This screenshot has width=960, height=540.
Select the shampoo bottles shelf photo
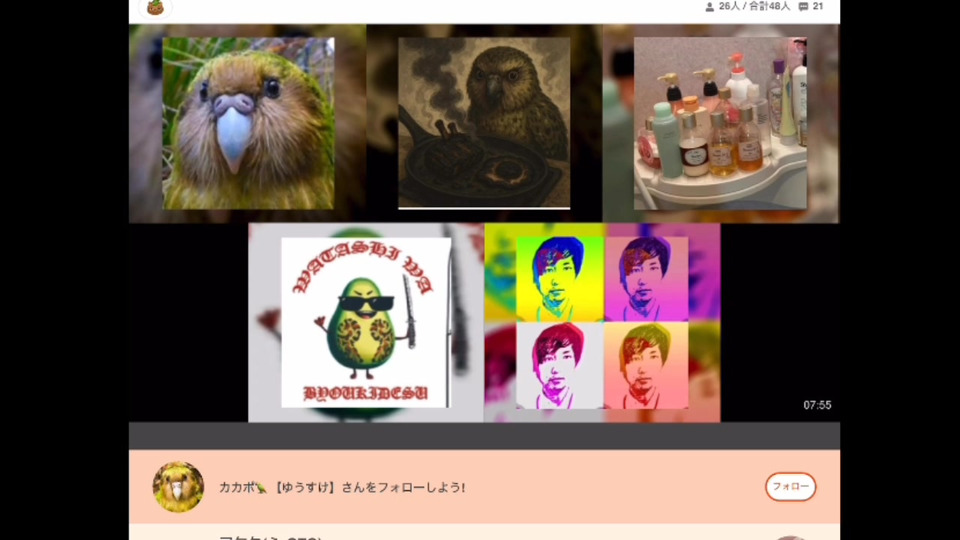(x=720, y=123)
